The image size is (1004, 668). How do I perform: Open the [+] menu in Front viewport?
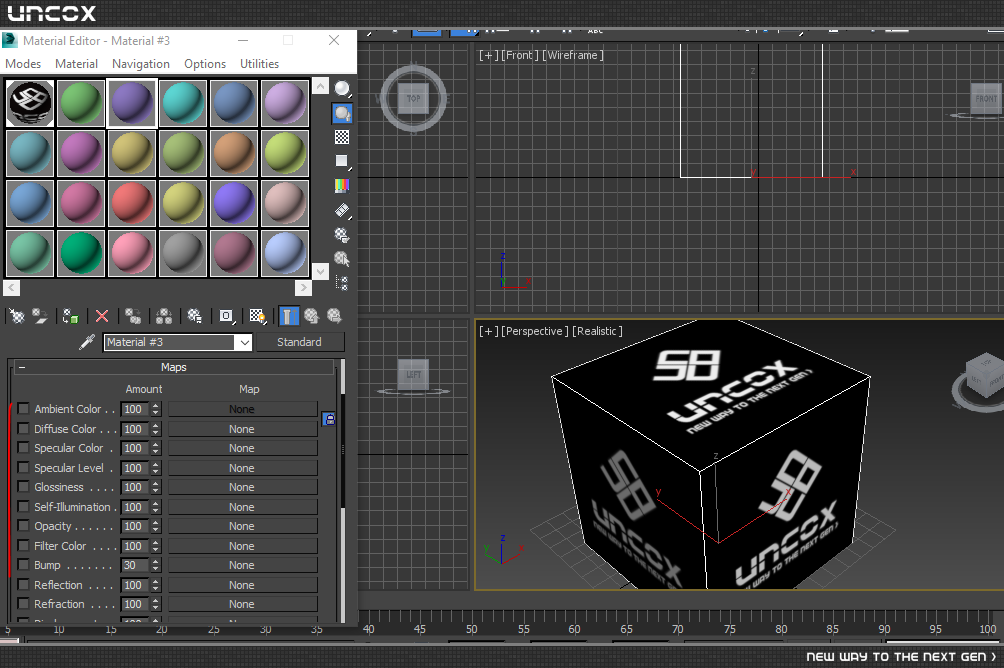coord(489,55)
